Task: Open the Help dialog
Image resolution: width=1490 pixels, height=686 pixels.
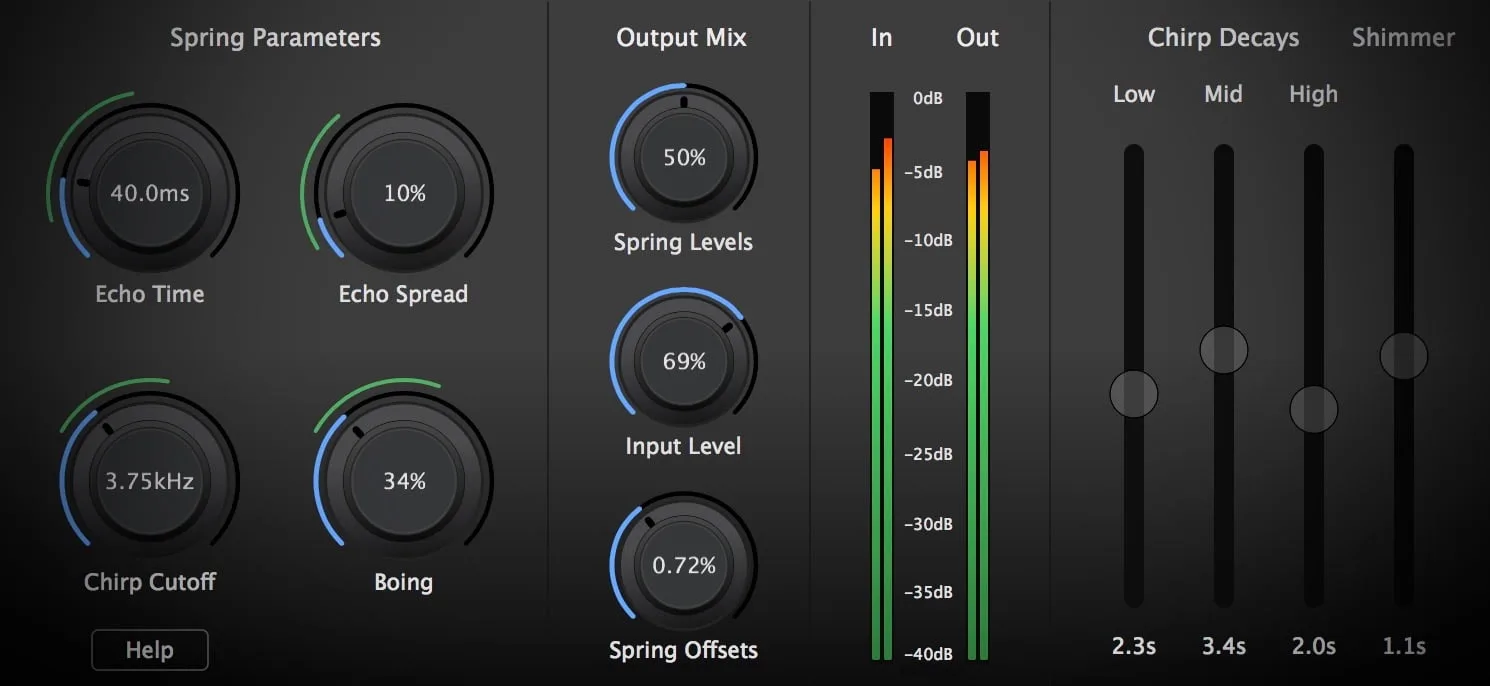Action: tap(149, 649)
